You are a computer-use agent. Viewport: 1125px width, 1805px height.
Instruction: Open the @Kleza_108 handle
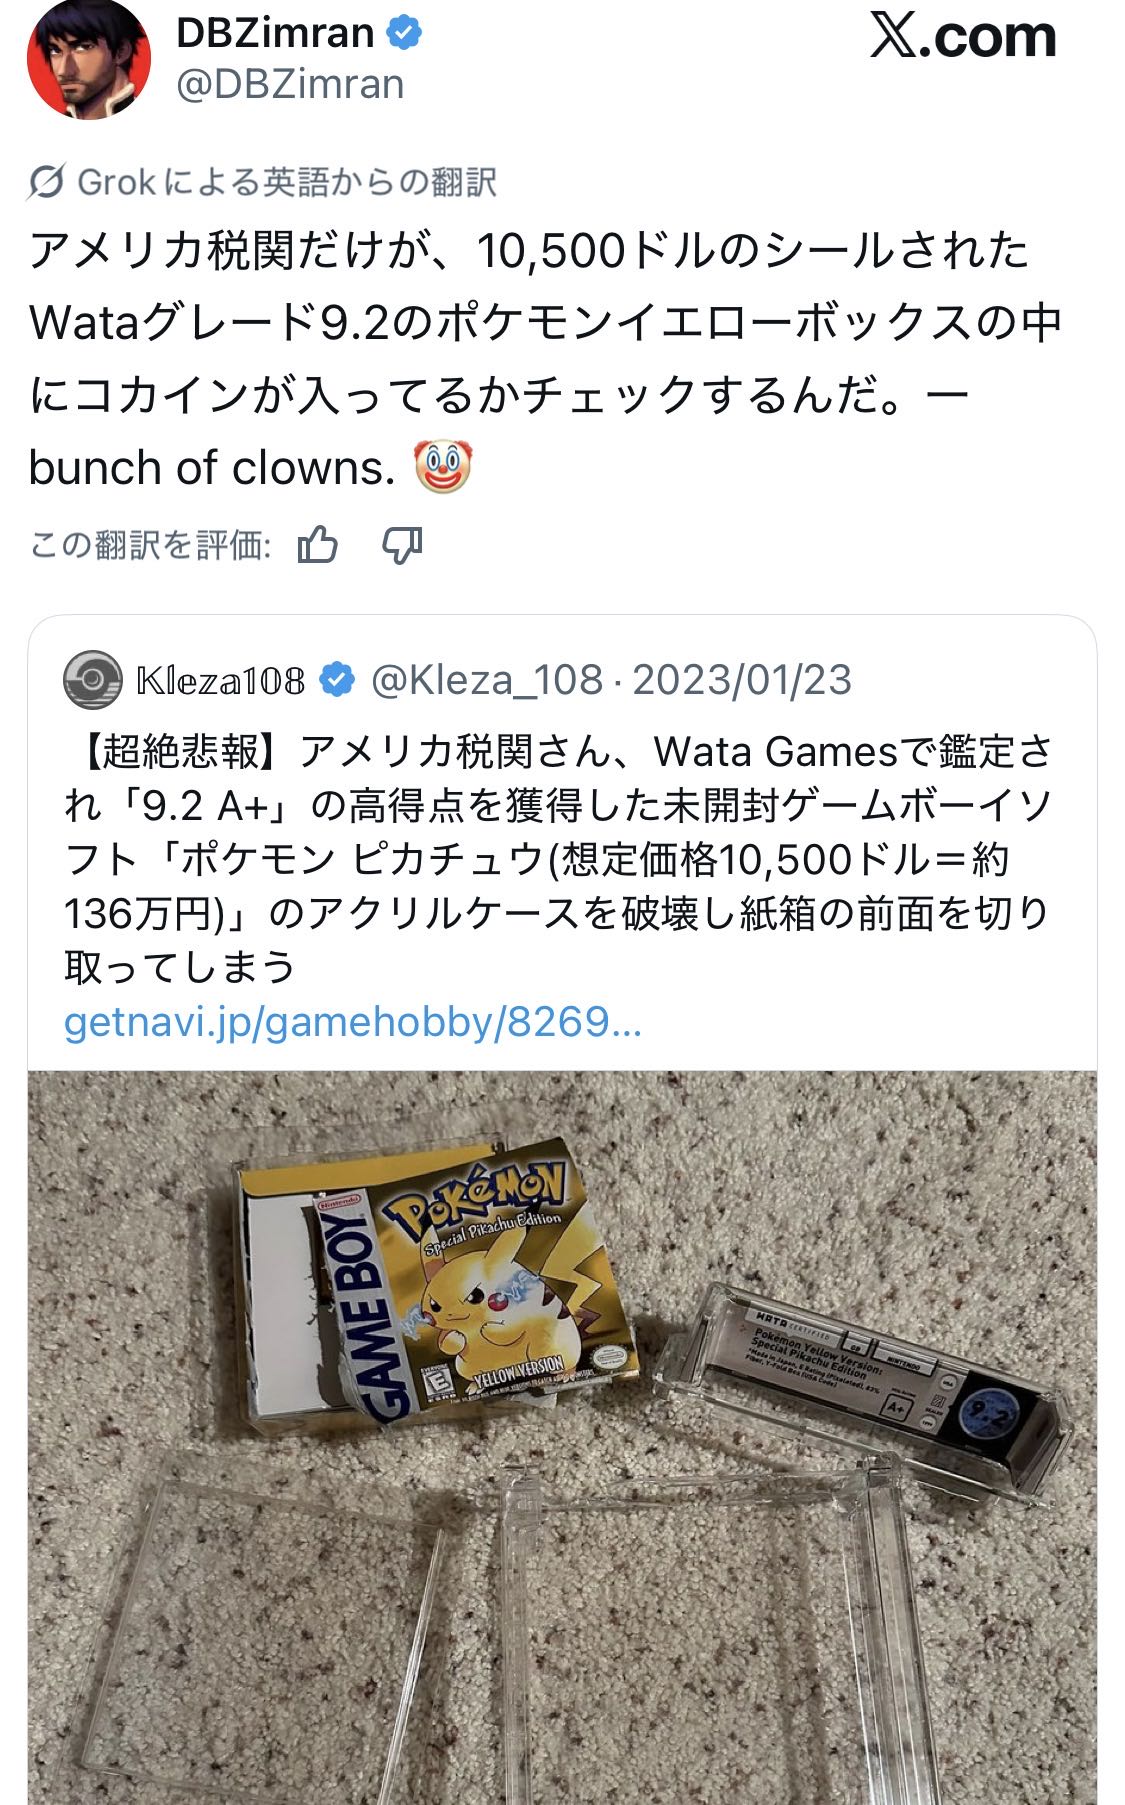(x=487, y=680)
